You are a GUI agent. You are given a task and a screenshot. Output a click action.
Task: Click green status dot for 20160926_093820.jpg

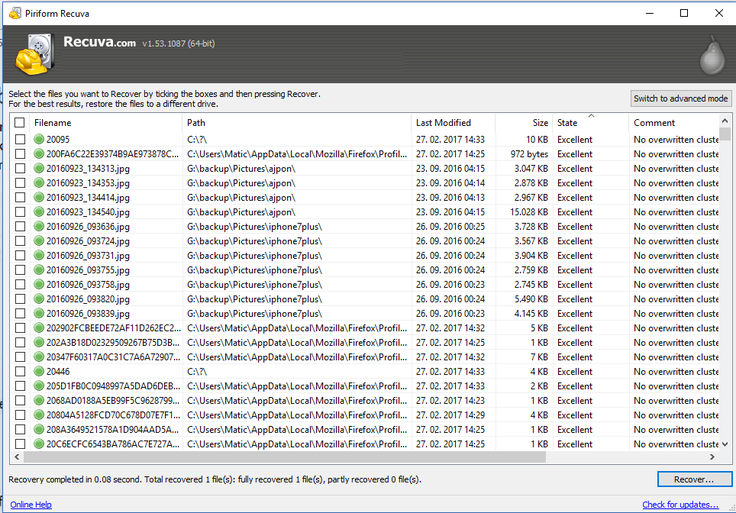point(39,299)
